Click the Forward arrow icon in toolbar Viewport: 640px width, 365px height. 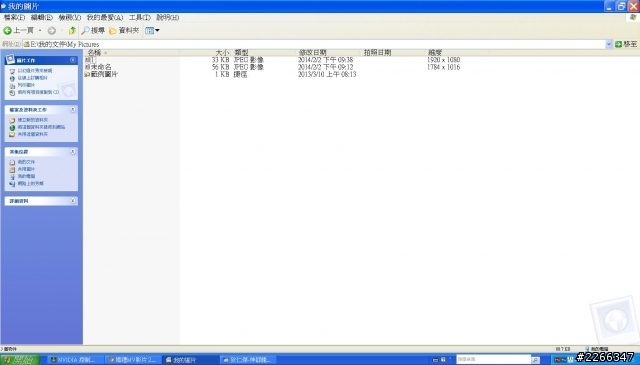(x=51, y=31)
